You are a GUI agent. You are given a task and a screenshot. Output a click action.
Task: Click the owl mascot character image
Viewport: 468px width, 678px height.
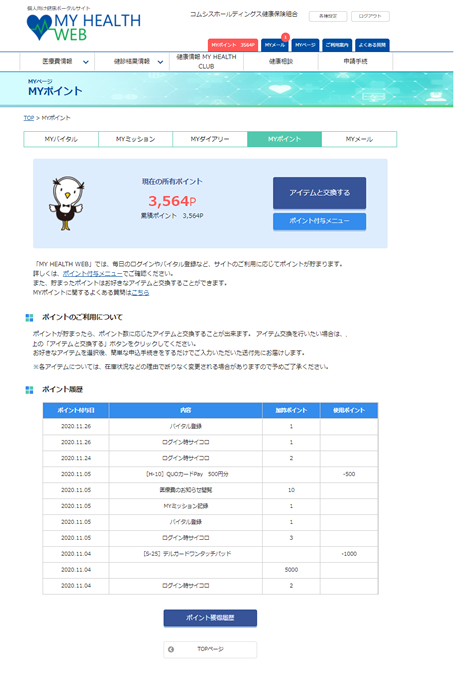66,203
